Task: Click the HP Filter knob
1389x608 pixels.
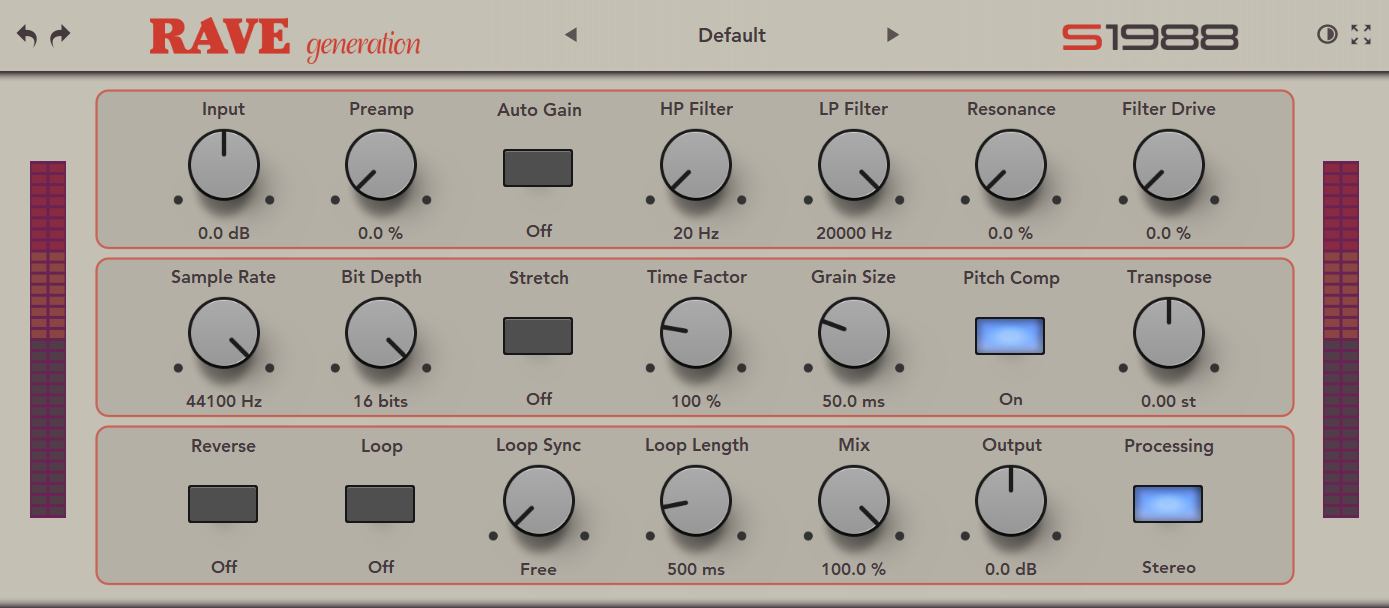Action: click(696, 165)
